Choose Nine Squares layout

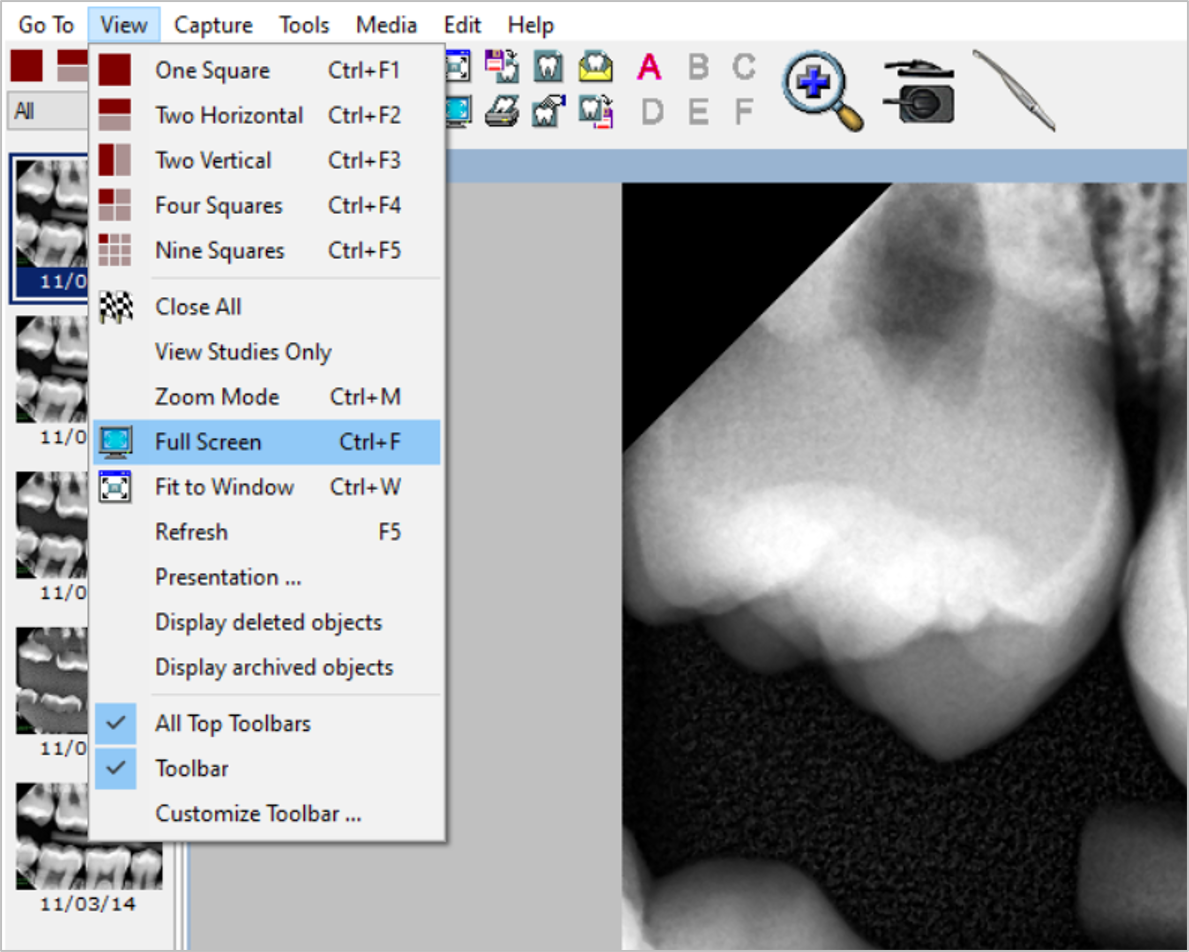(x=267, y=250)
